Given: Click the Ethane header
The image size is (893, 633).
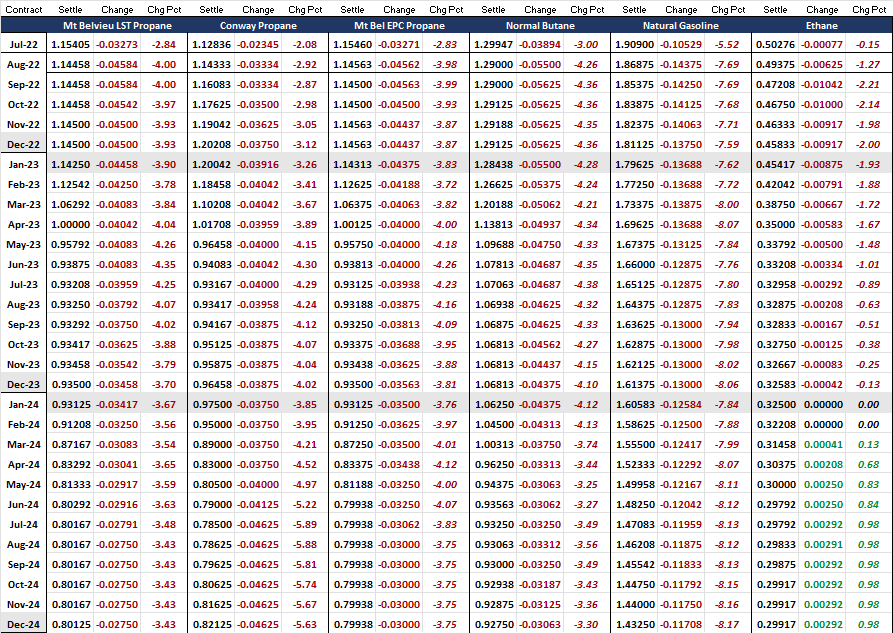Looking at the screenshot, I should (x=821, y=26).
